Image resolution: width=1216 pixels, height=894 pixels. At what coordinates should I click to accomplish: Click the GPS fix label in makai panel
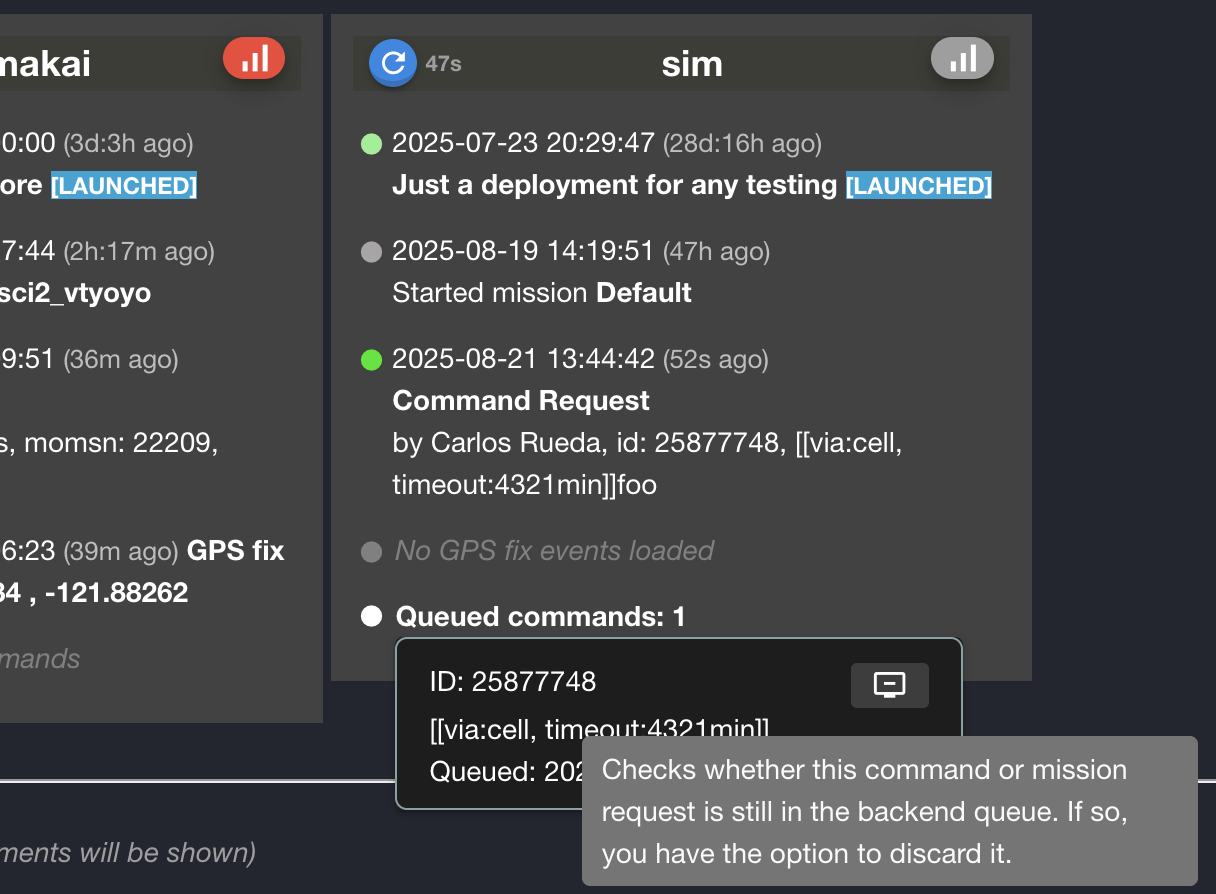pyautogui.click(x=236, y=551)
